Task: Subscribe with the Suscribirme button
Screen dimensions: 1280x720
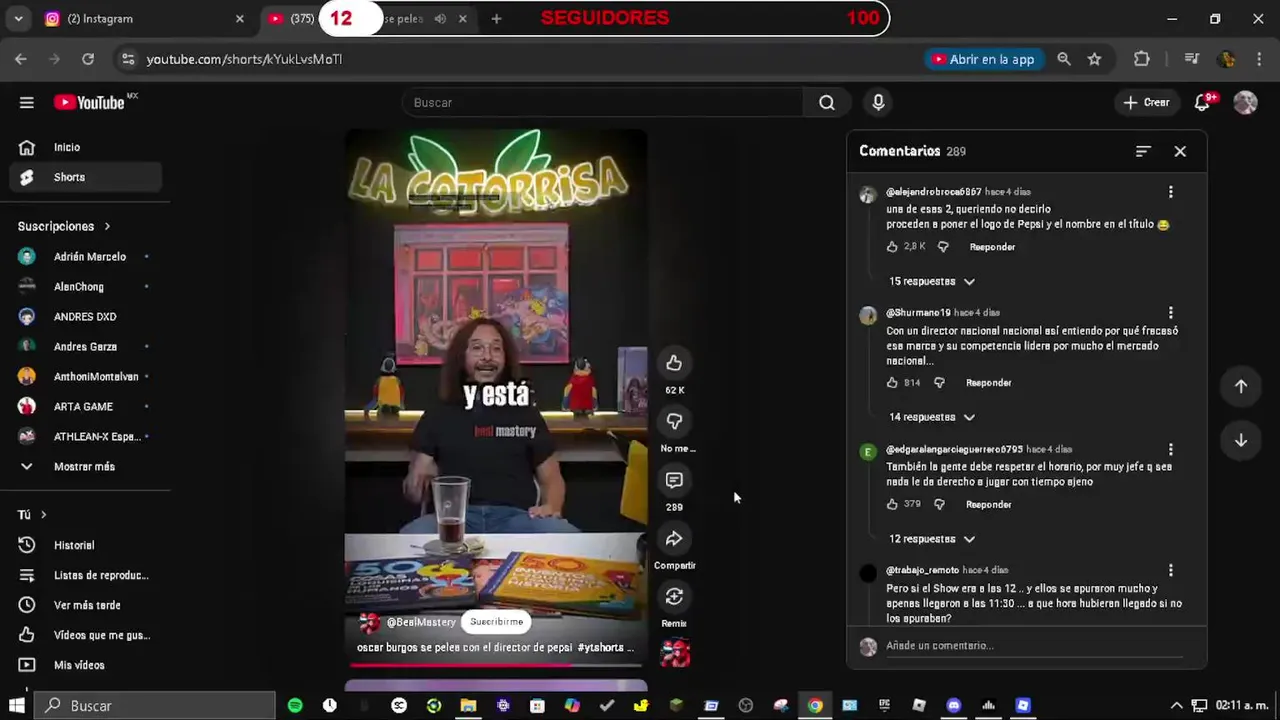Action: click(x=496, y=622)
